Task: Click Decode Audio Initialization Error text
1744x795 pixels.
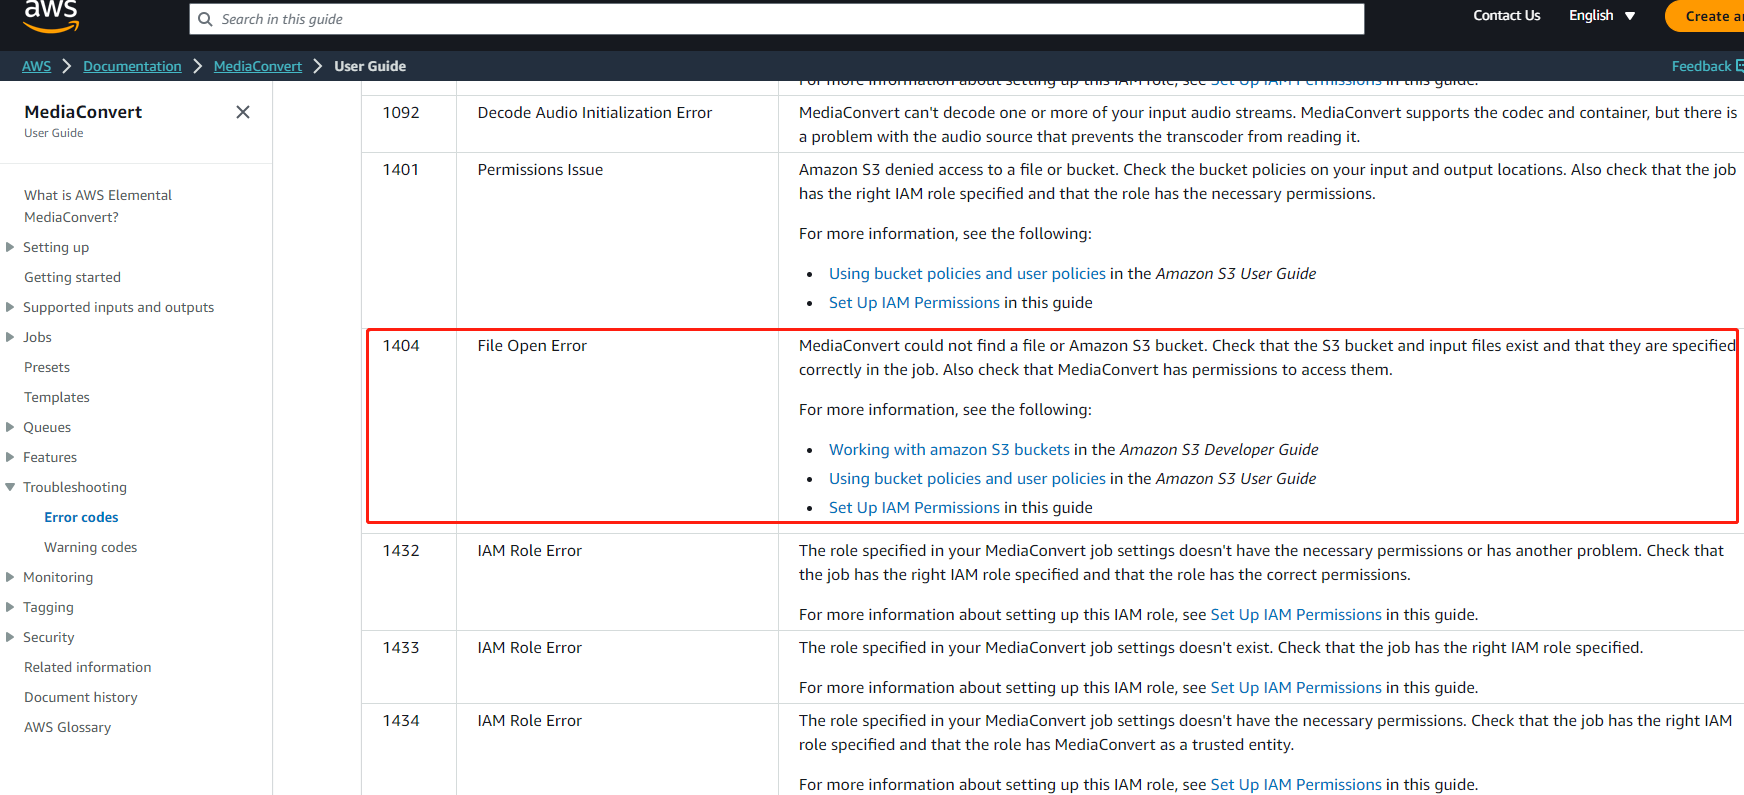Action: pyautogui.click(x=595, y=112)
